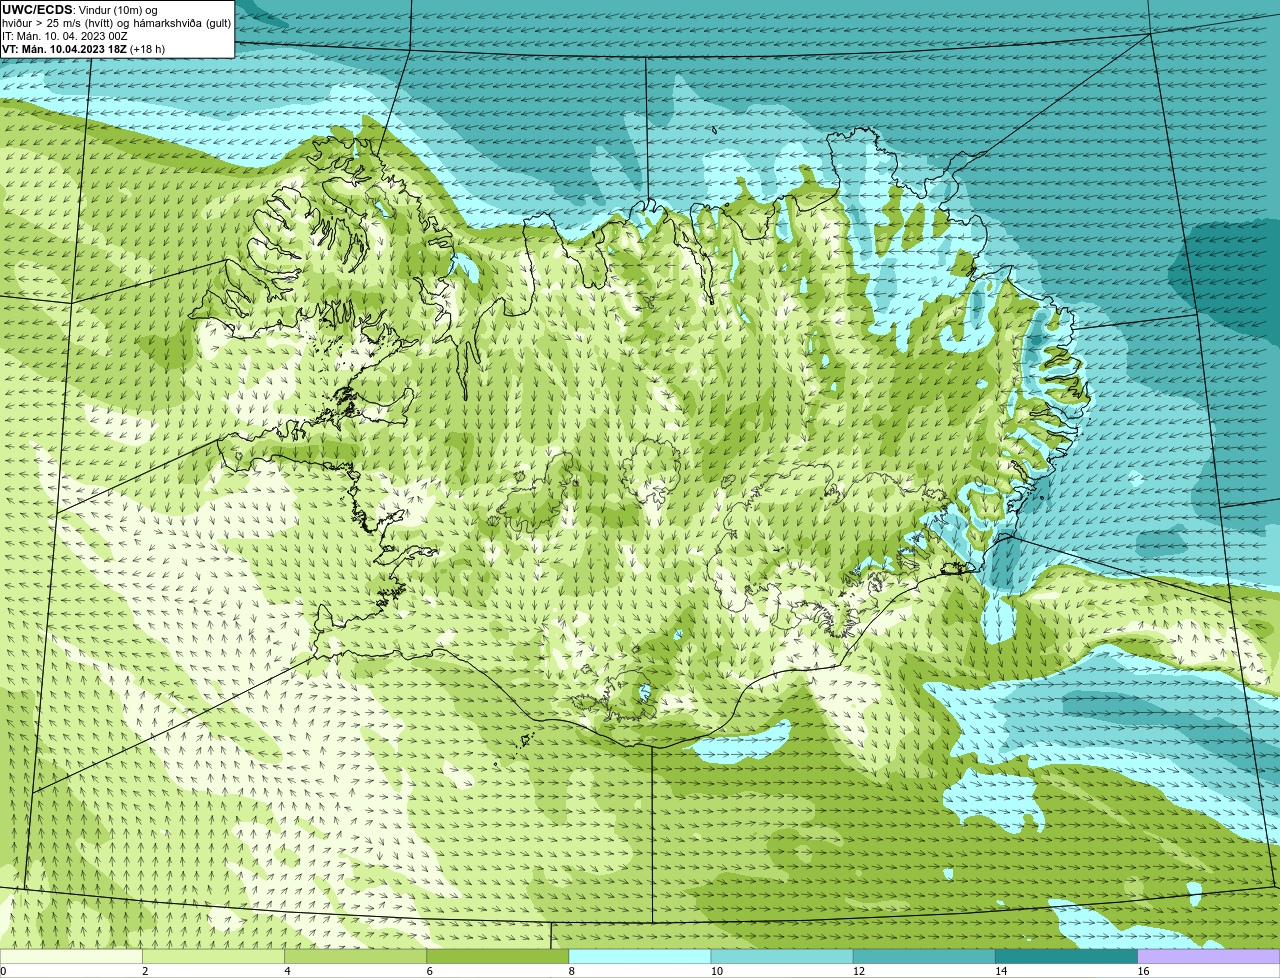Click the scale label '10'
This screenshot has width=1280, height=978.
tap(716, 971)
